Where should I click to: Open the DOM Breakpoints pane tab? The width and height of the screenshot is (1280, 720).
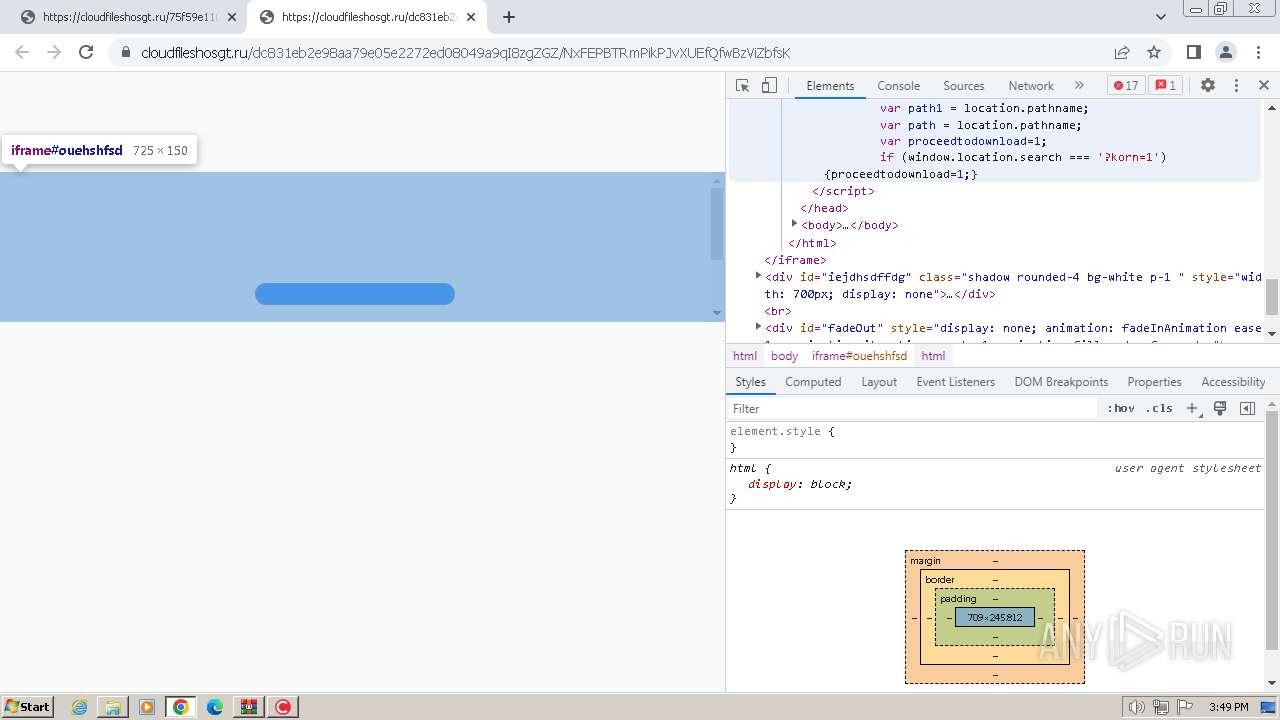(x=1061, y=382)
